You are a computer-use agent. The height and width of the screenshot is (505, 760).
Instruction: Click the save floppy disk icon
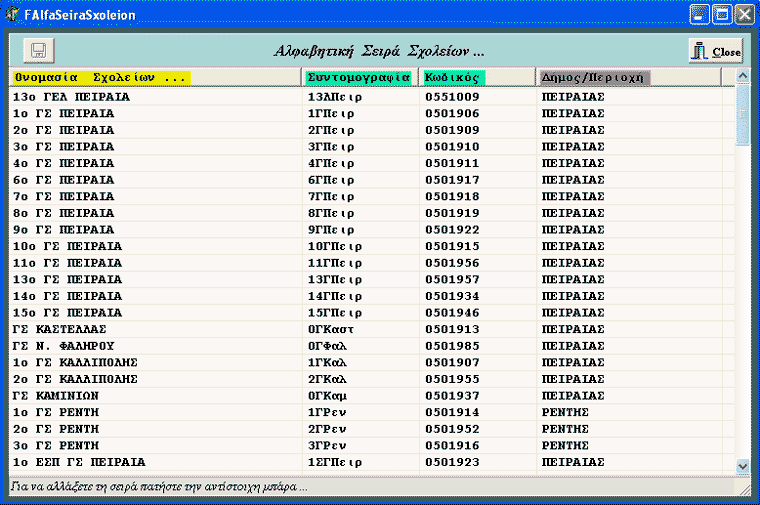(39, 51)
